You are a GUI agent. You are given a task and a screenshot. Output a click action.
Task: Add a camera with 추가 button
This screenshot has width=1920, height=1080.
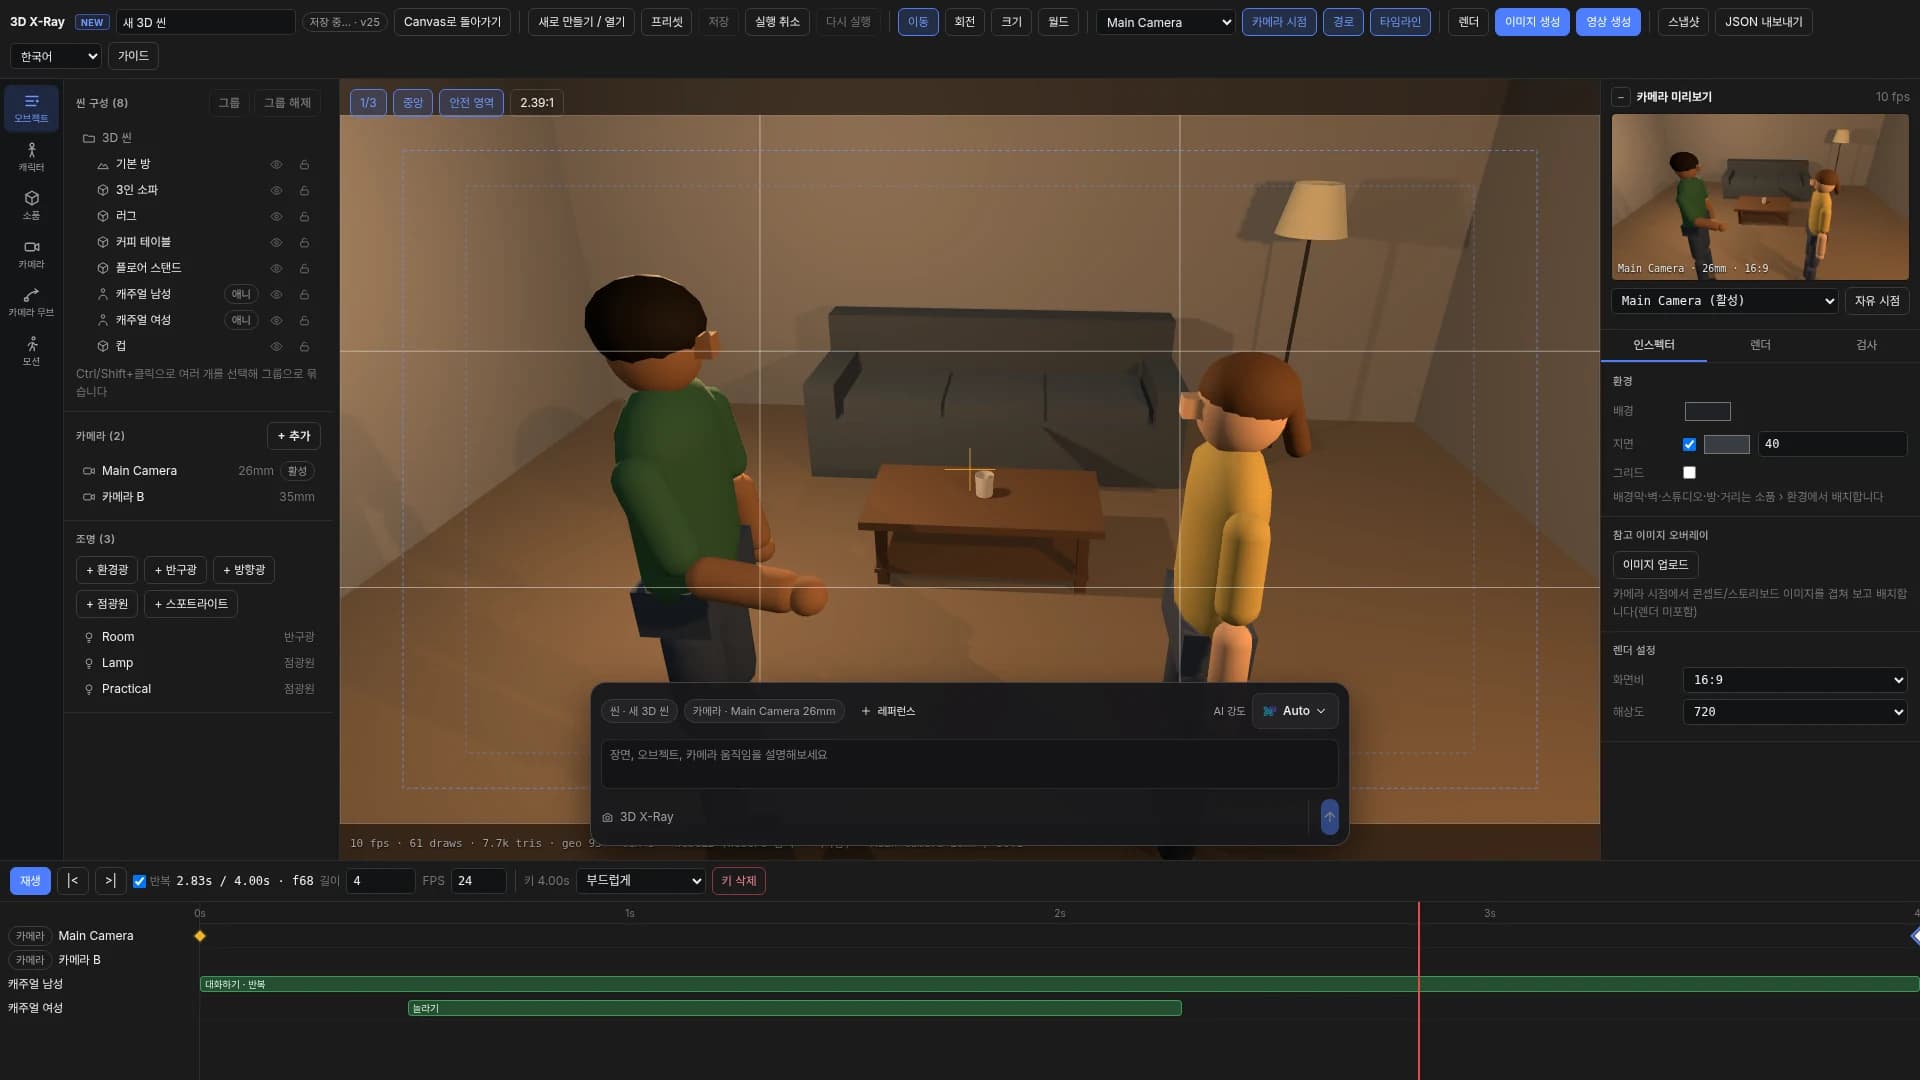pyautogui.click(x=294, y=436)
